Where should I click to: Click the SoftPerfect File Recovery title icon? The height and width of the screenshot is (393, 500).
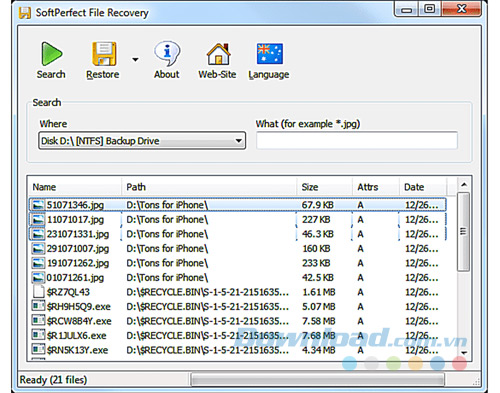point(25,13)
